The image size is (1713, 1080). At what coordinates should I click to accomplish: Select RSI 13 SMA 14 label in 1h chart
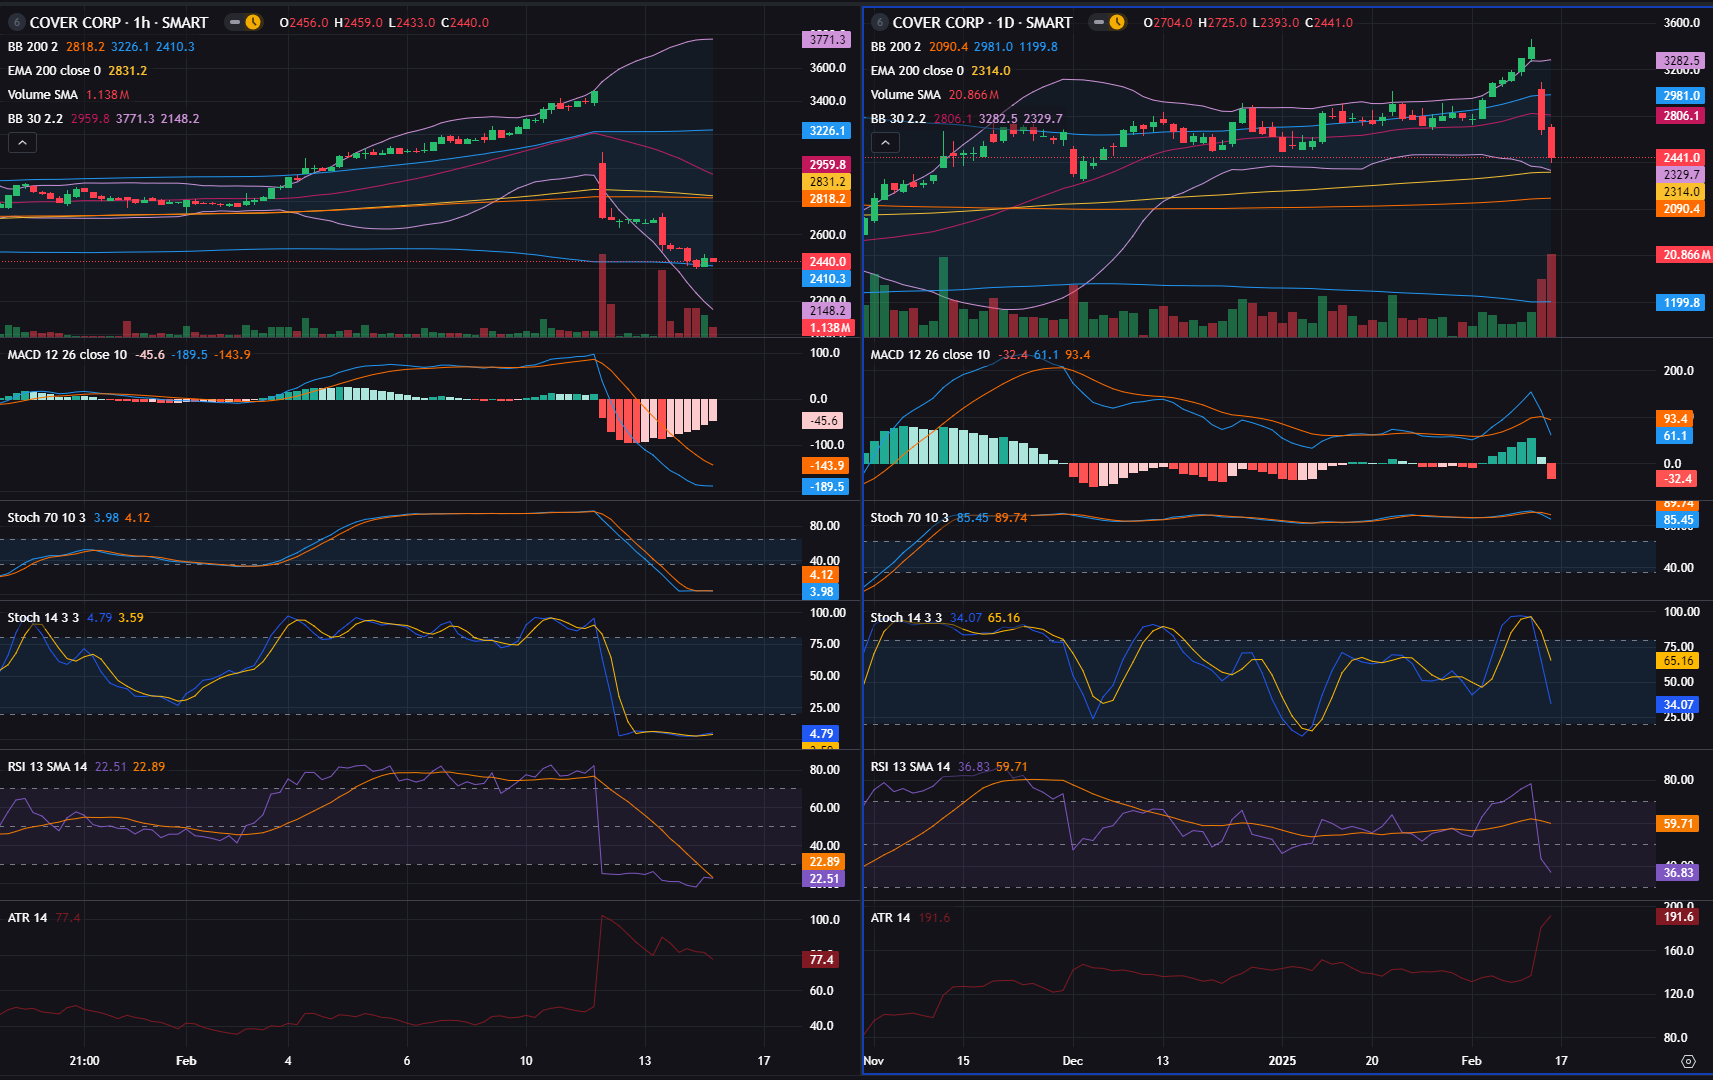coord(47,767)
